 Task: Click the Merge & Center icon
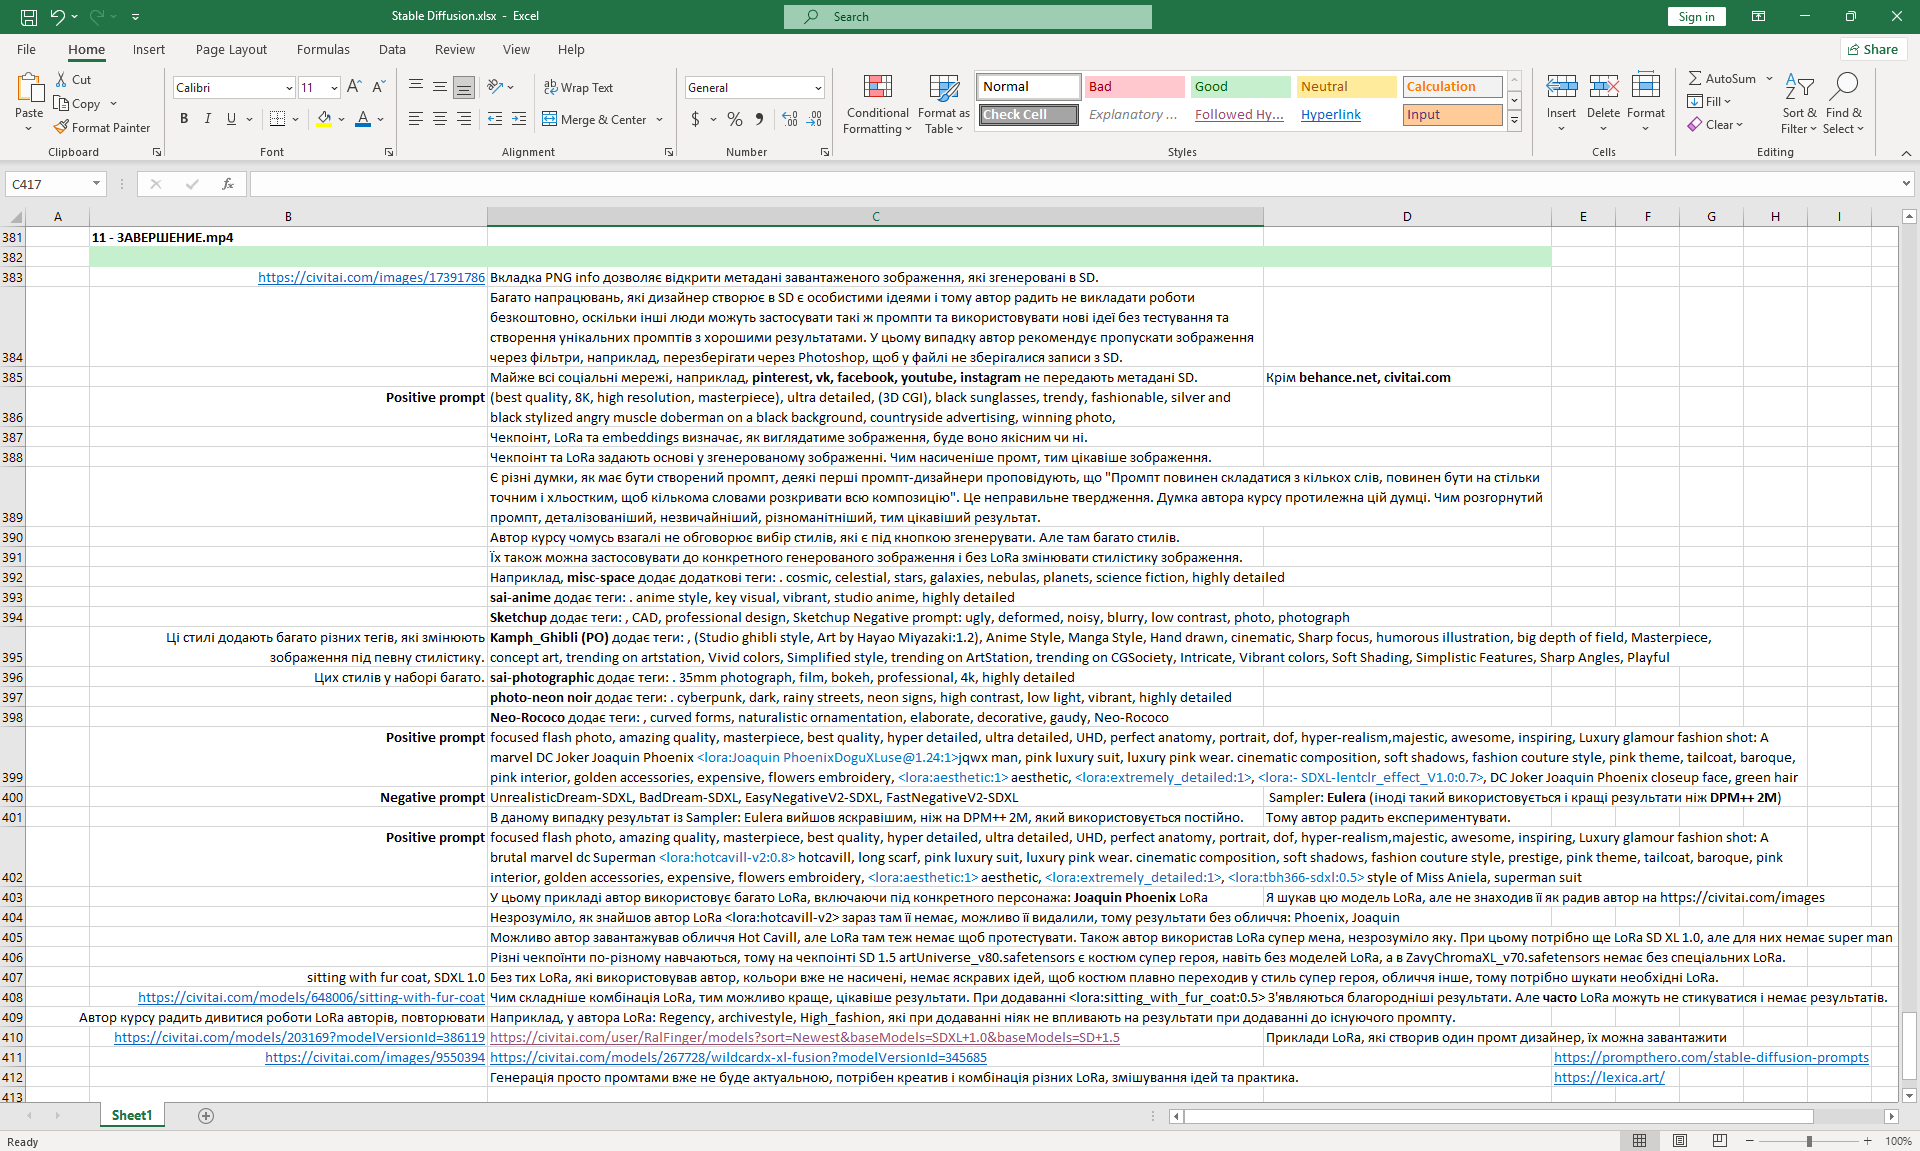[550, 119]
